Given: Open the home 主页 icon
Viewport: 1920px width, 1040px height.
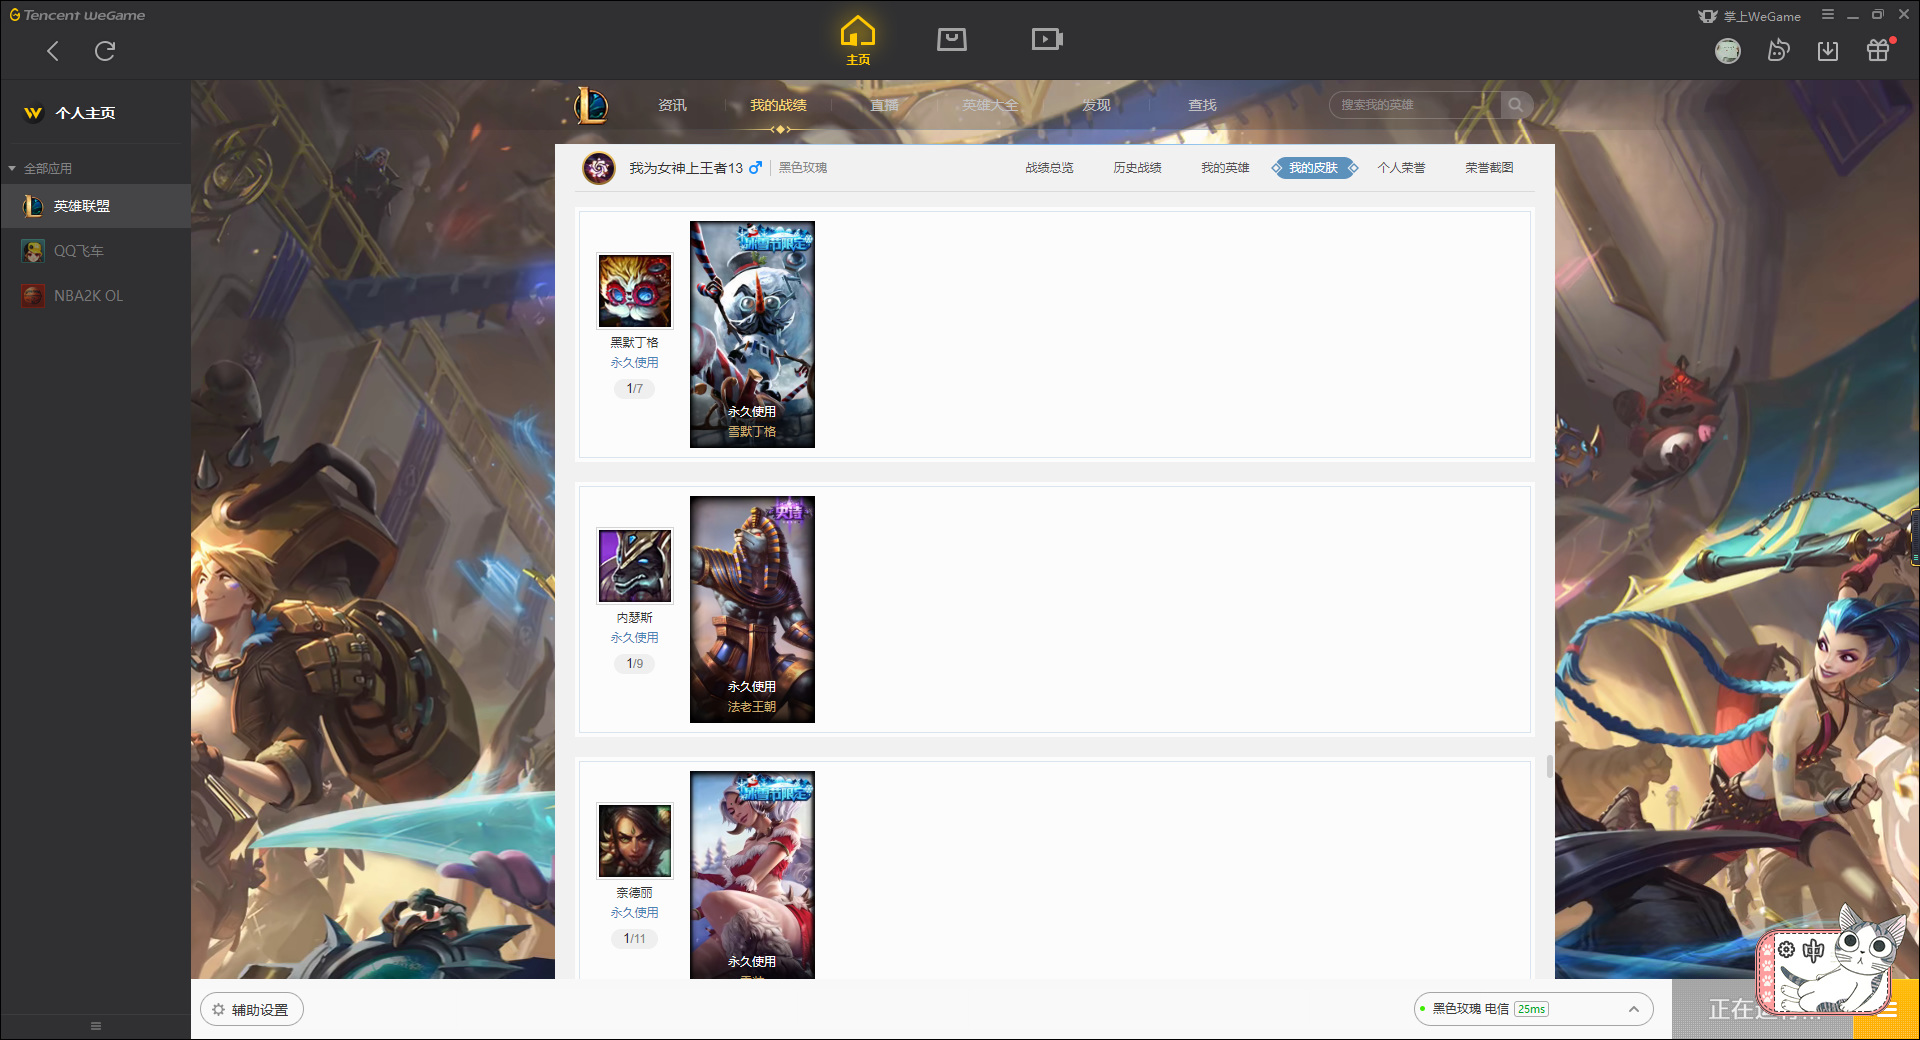Looking at the screenshot, I should (858, 41).
